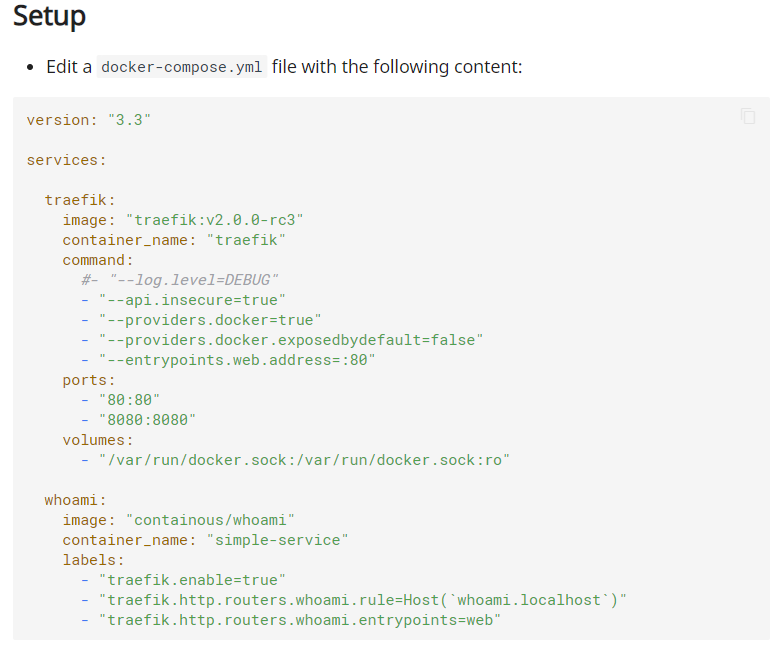Click the whoami: service key

point(76,500)
